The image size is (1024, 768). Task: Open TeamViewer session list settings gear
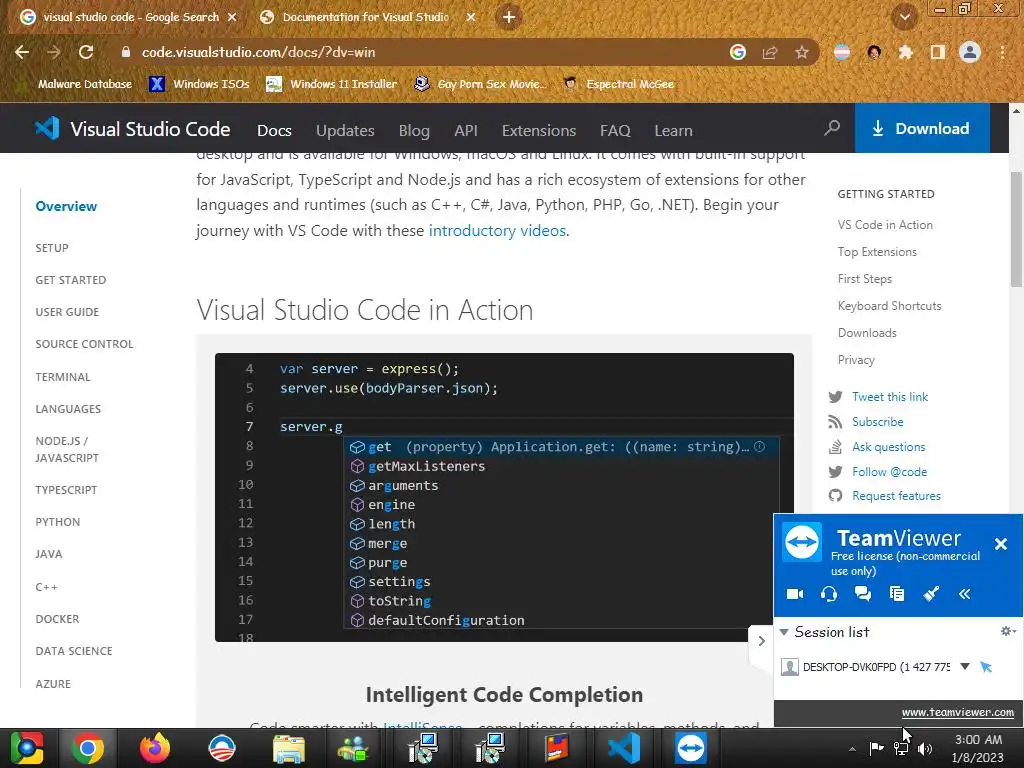tap(1008, 631)
